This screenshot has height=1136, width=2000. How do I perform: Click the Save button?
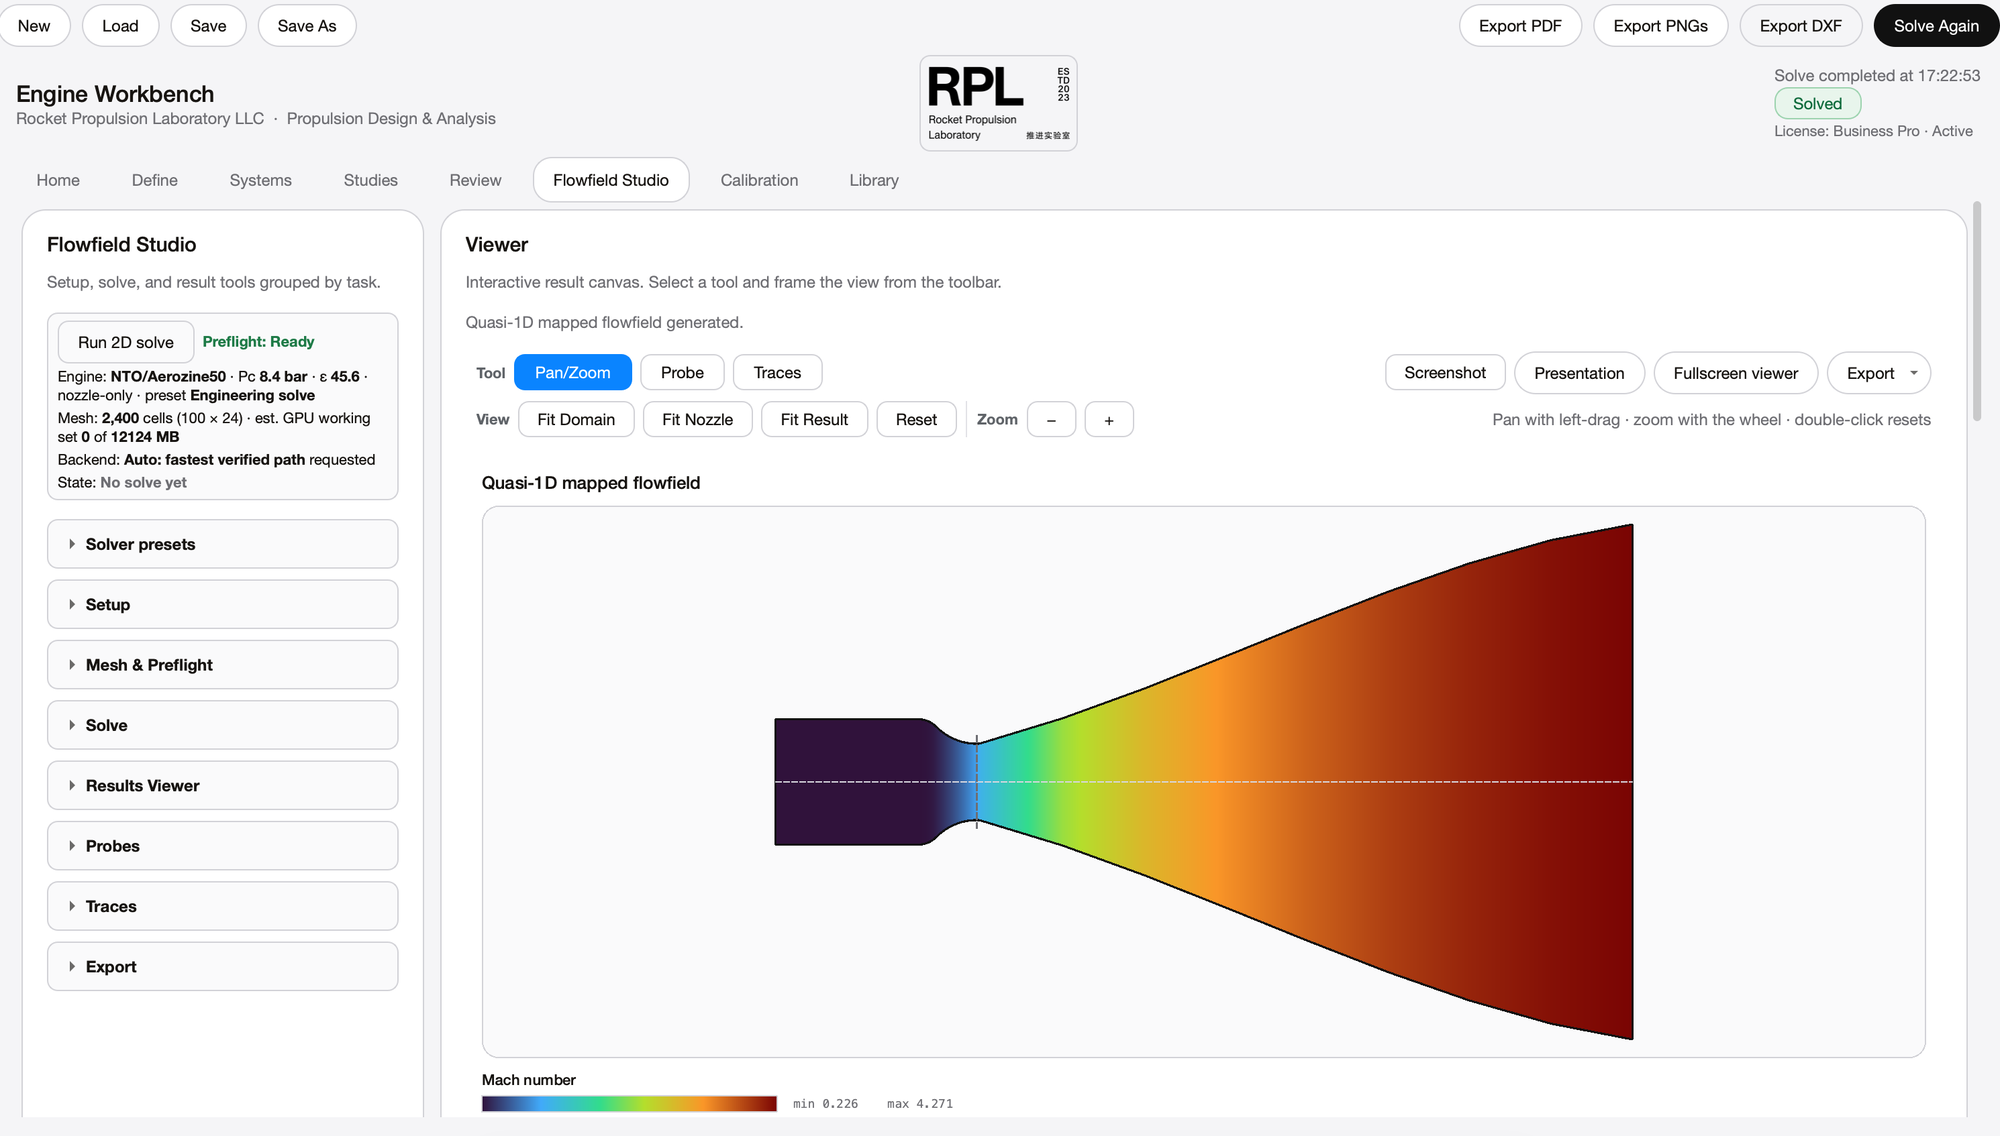208,26
